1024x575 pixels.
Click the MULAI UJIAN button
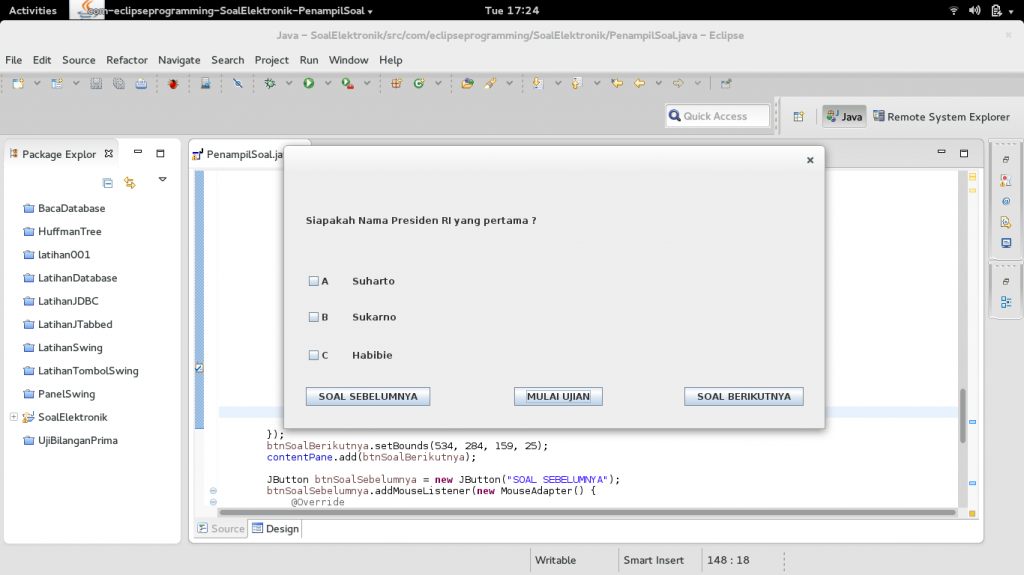558,397
